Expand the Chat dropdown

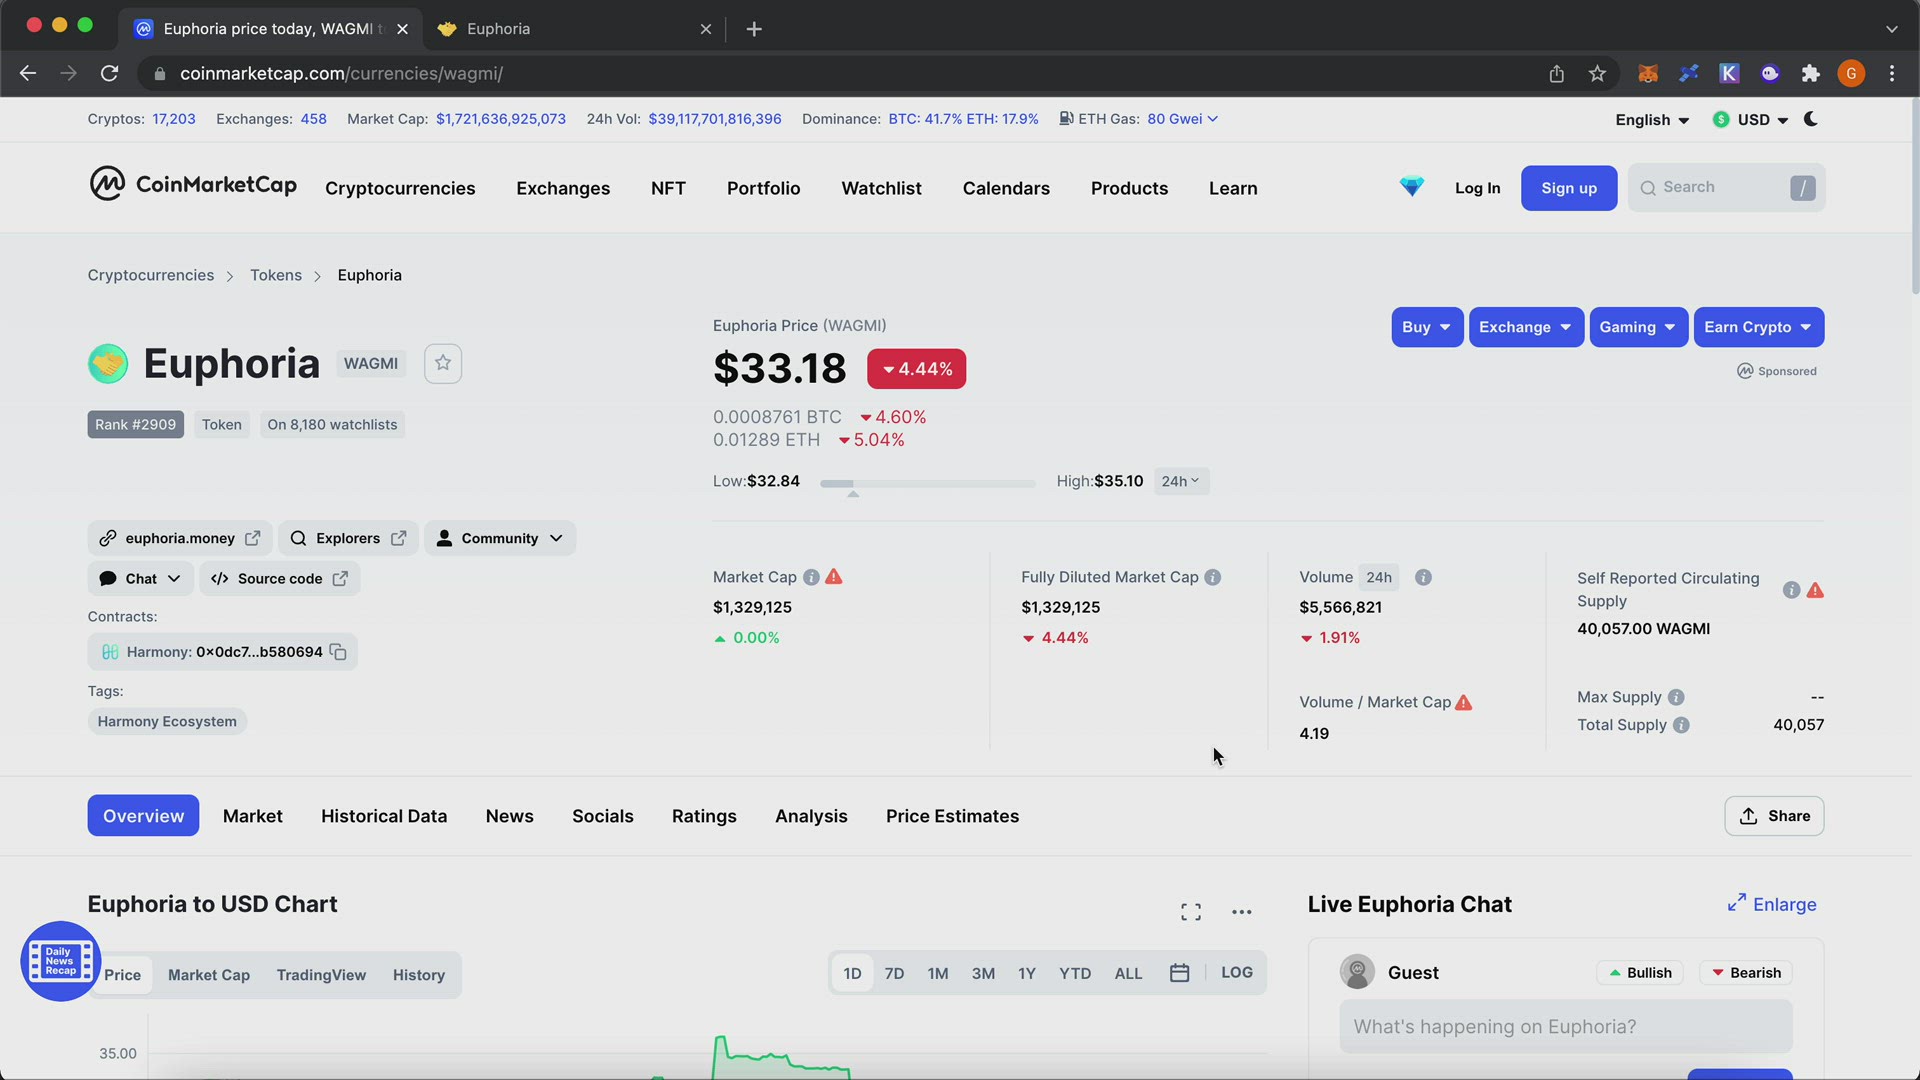pos(140,578)
